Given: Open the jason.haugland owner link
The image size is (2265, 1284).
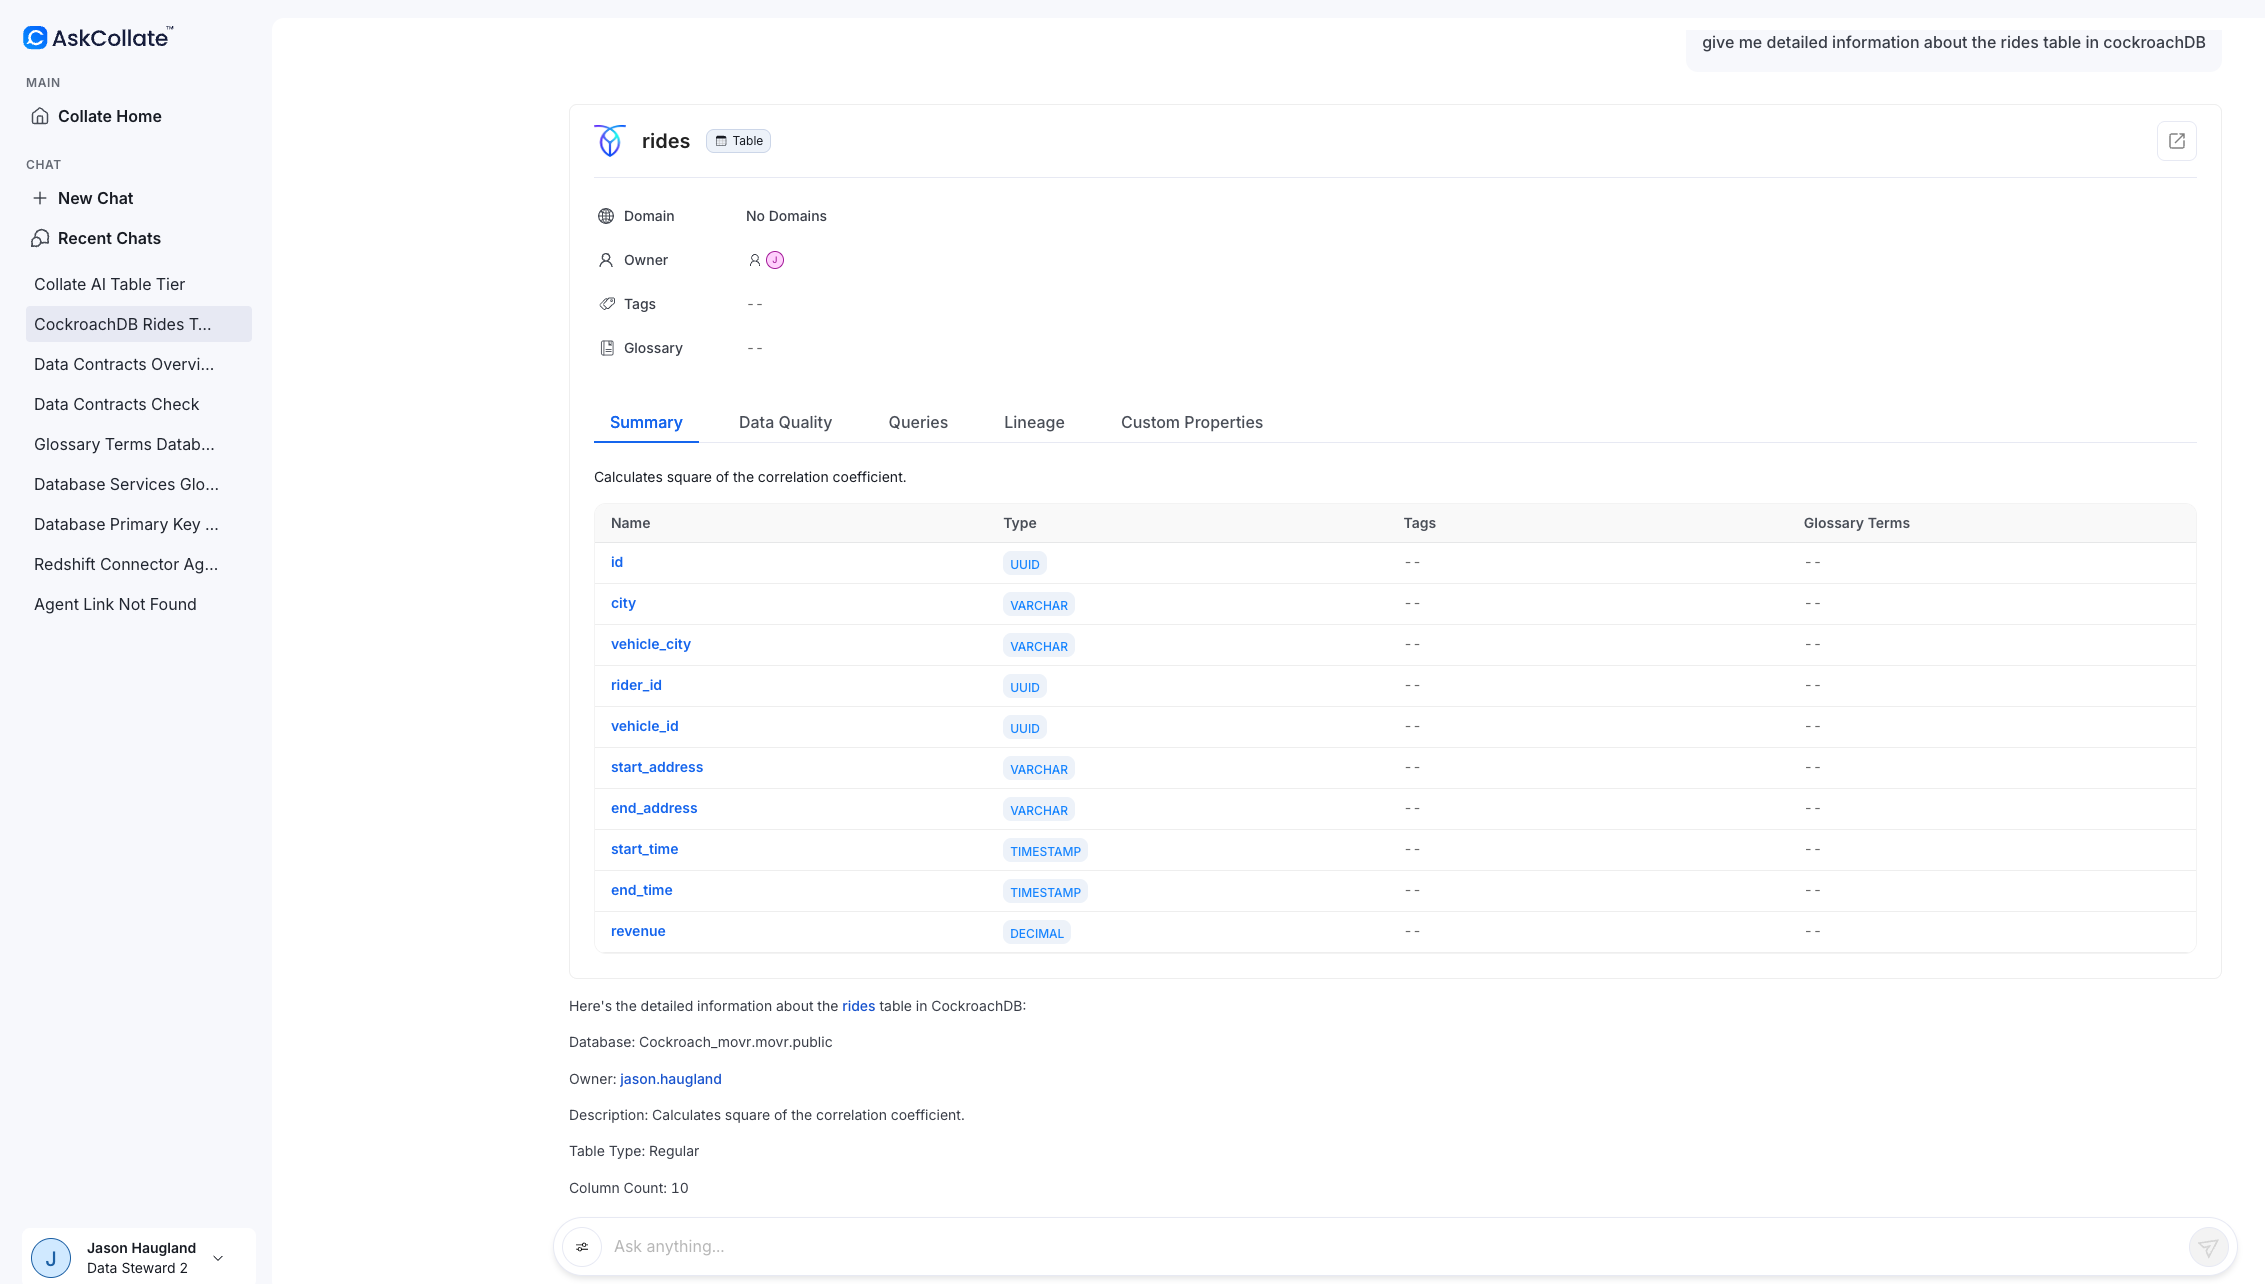Looking at the screenshot, I should click(671, 1079).
